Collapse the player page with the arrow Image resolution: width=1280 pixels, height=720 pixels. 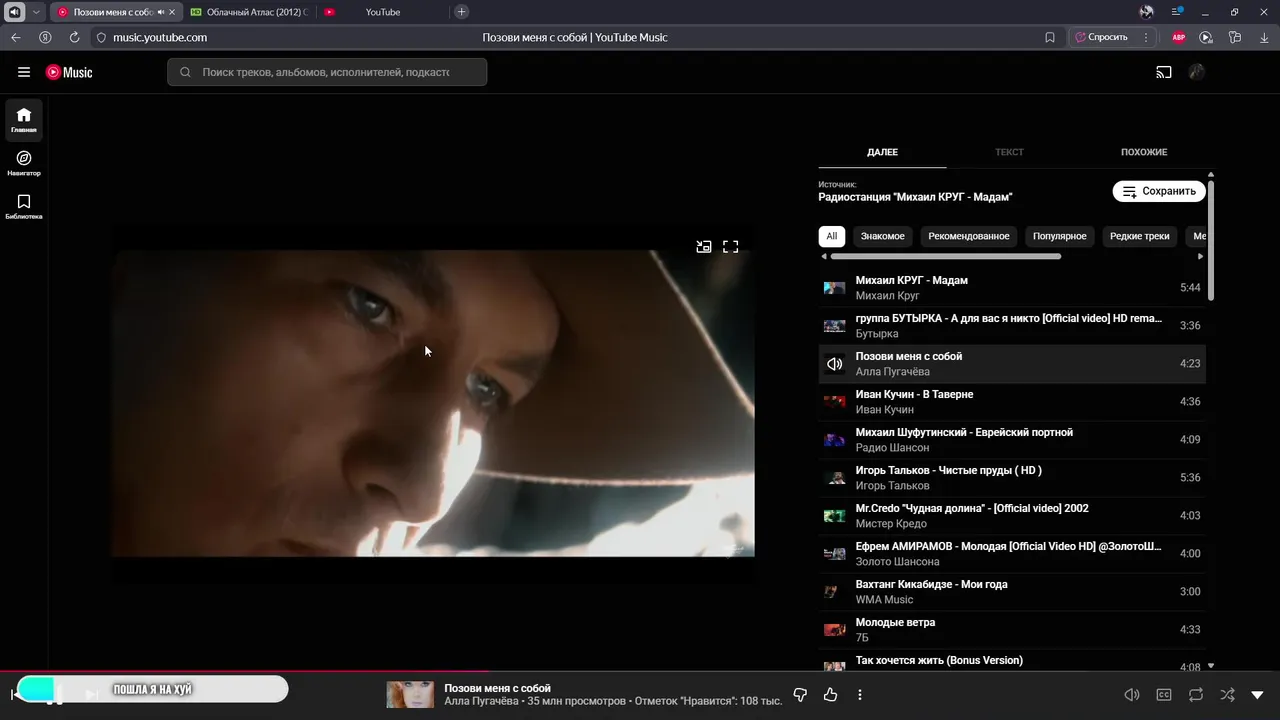(1257, 695)
